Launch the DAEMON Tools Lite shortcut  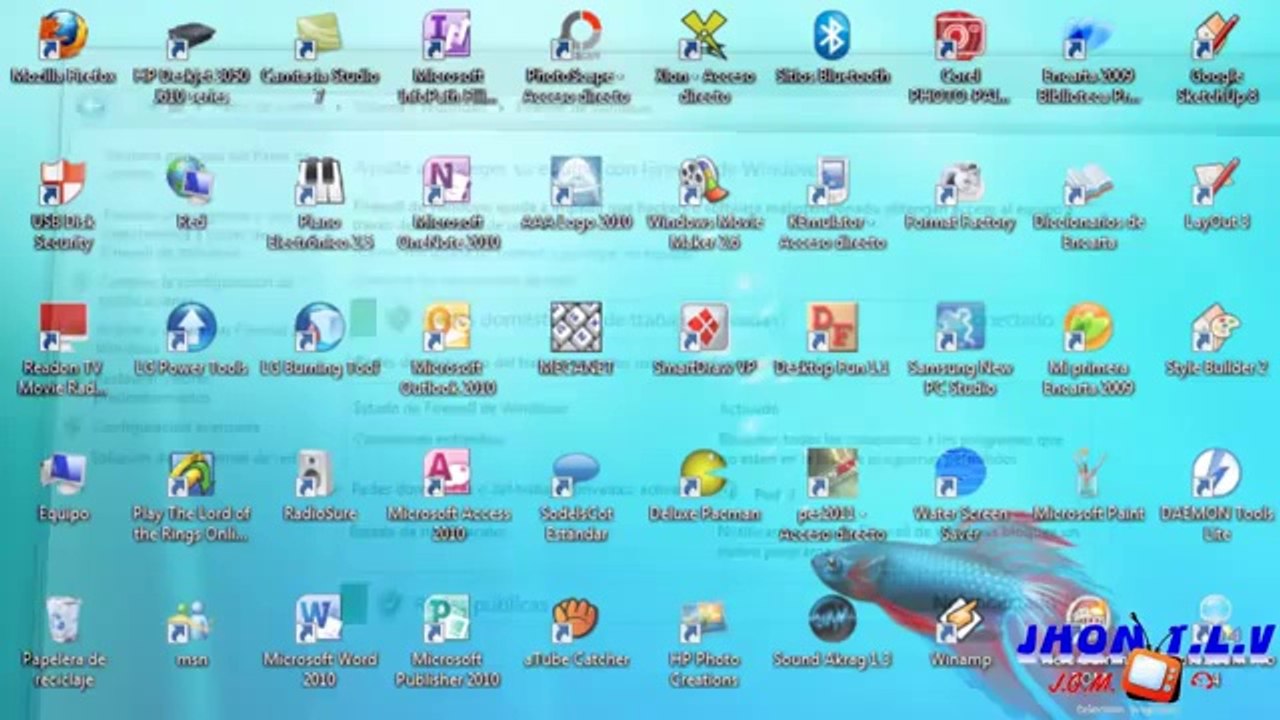pyautogui.click(x=1216, y=473)
